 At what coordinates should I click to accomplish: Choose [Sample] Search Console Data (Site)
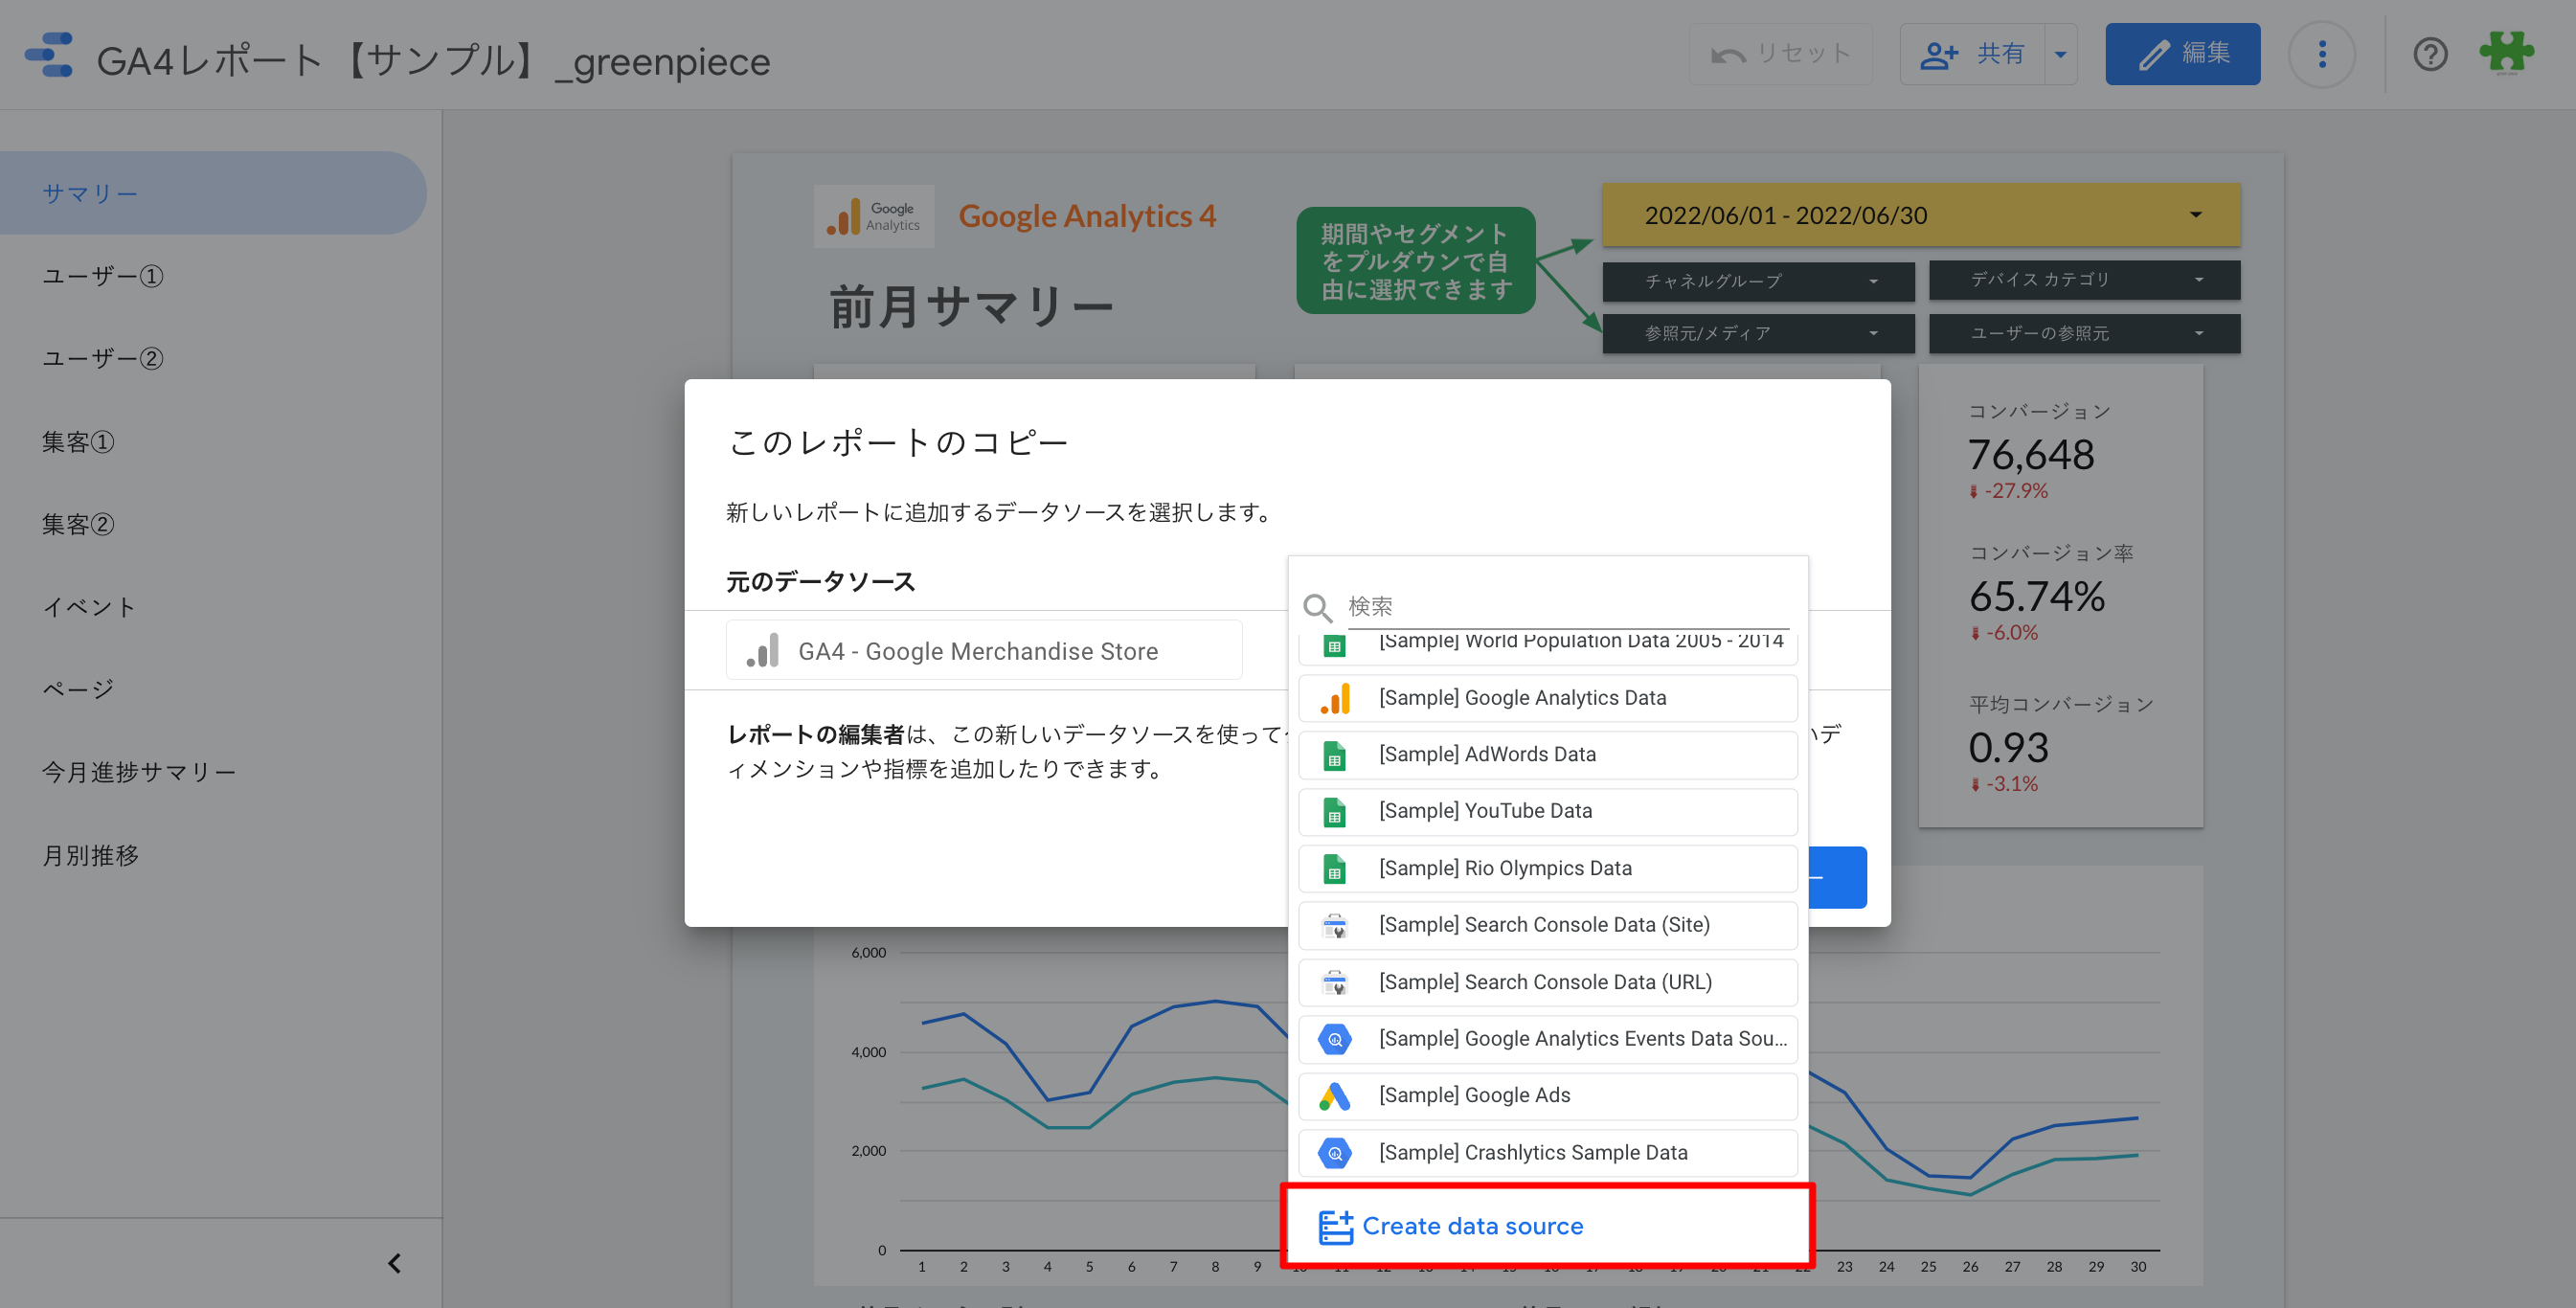[1547, 925]
